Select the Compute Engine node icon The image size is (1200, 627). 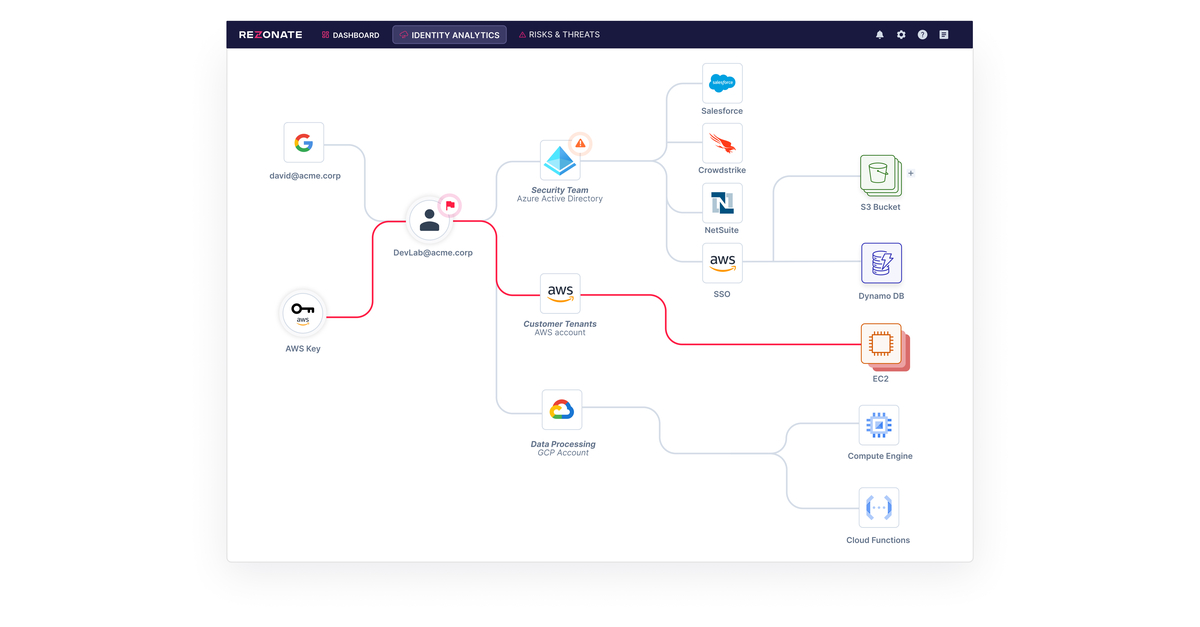coord(878,424)
